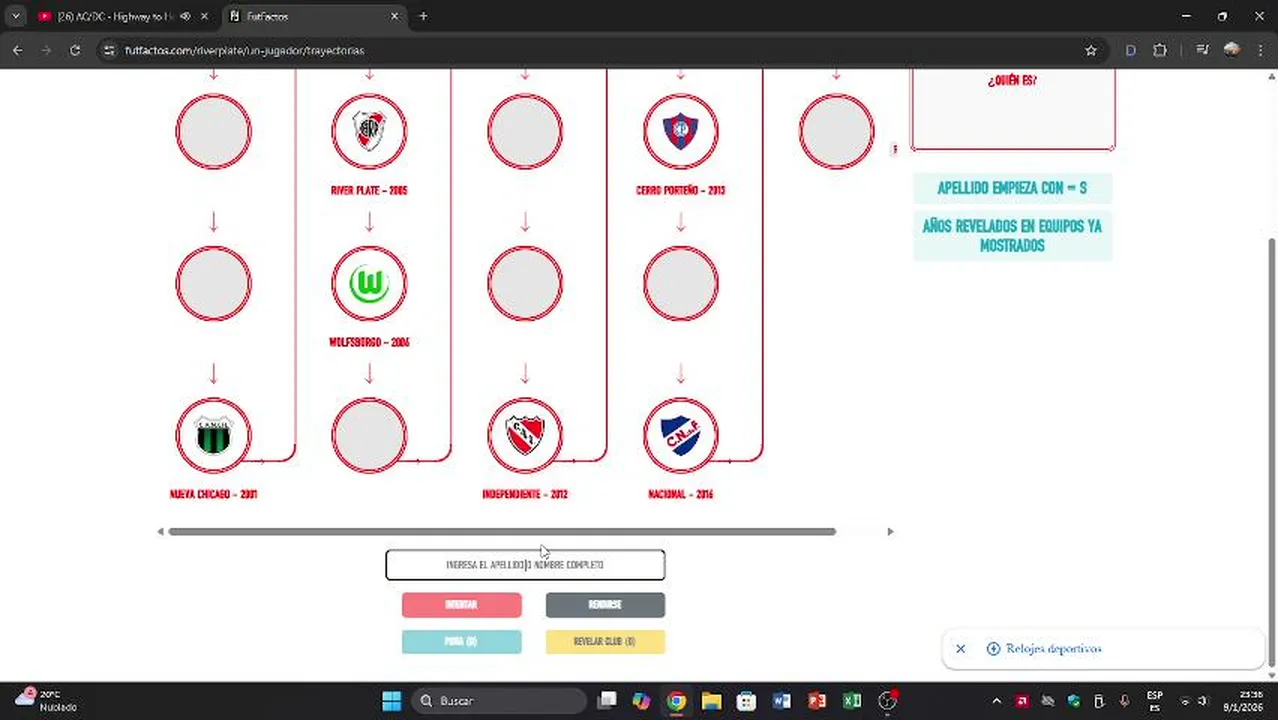Screen dimensions: 1278x720
Task: Click 'CERRO PORTEÑO - 2013' label
Action: point(681,190)
